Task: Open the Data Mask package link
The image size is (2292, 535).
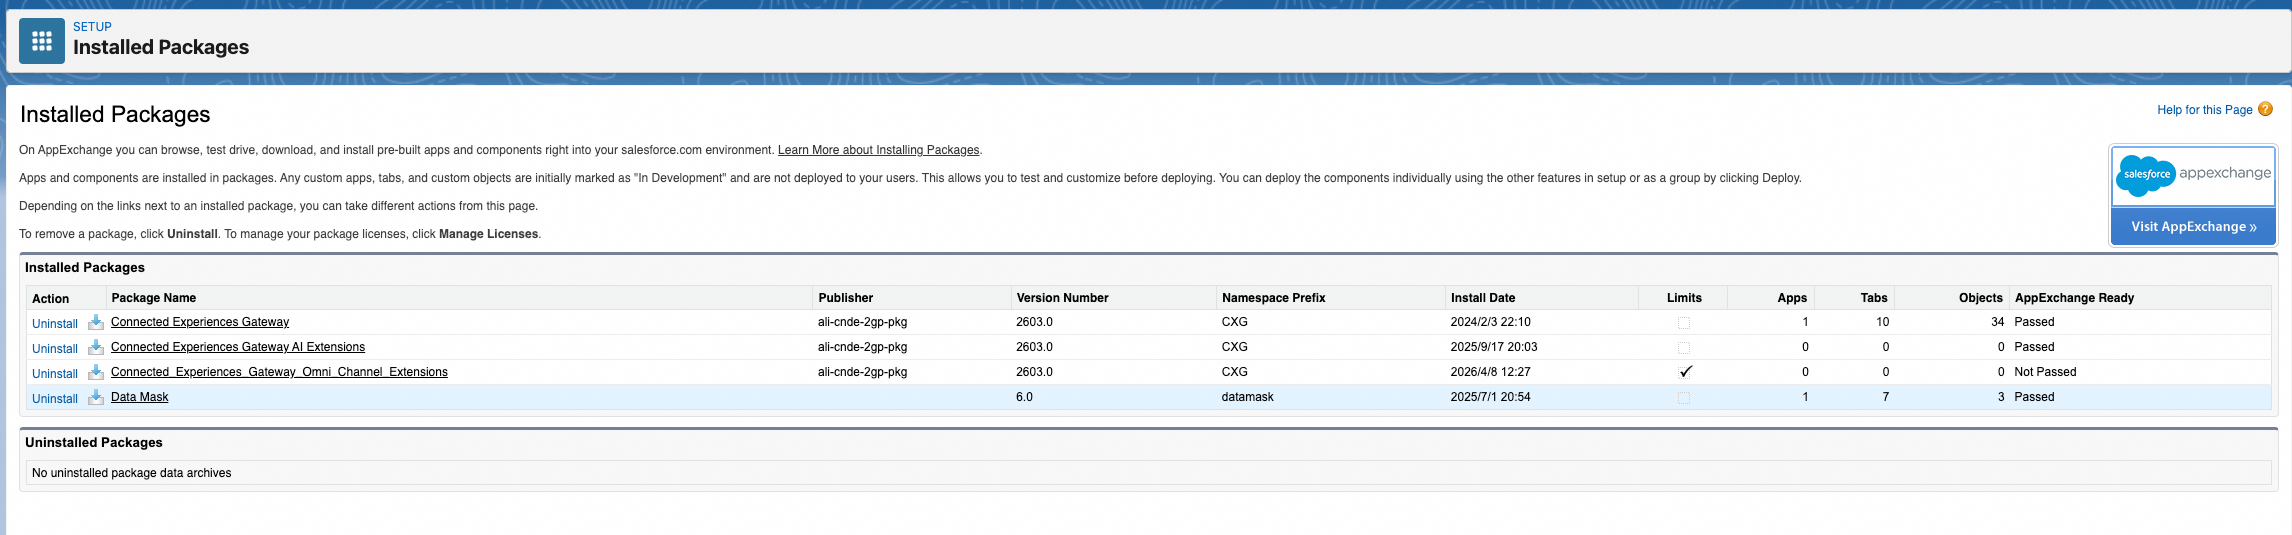Action: point(140,397)
